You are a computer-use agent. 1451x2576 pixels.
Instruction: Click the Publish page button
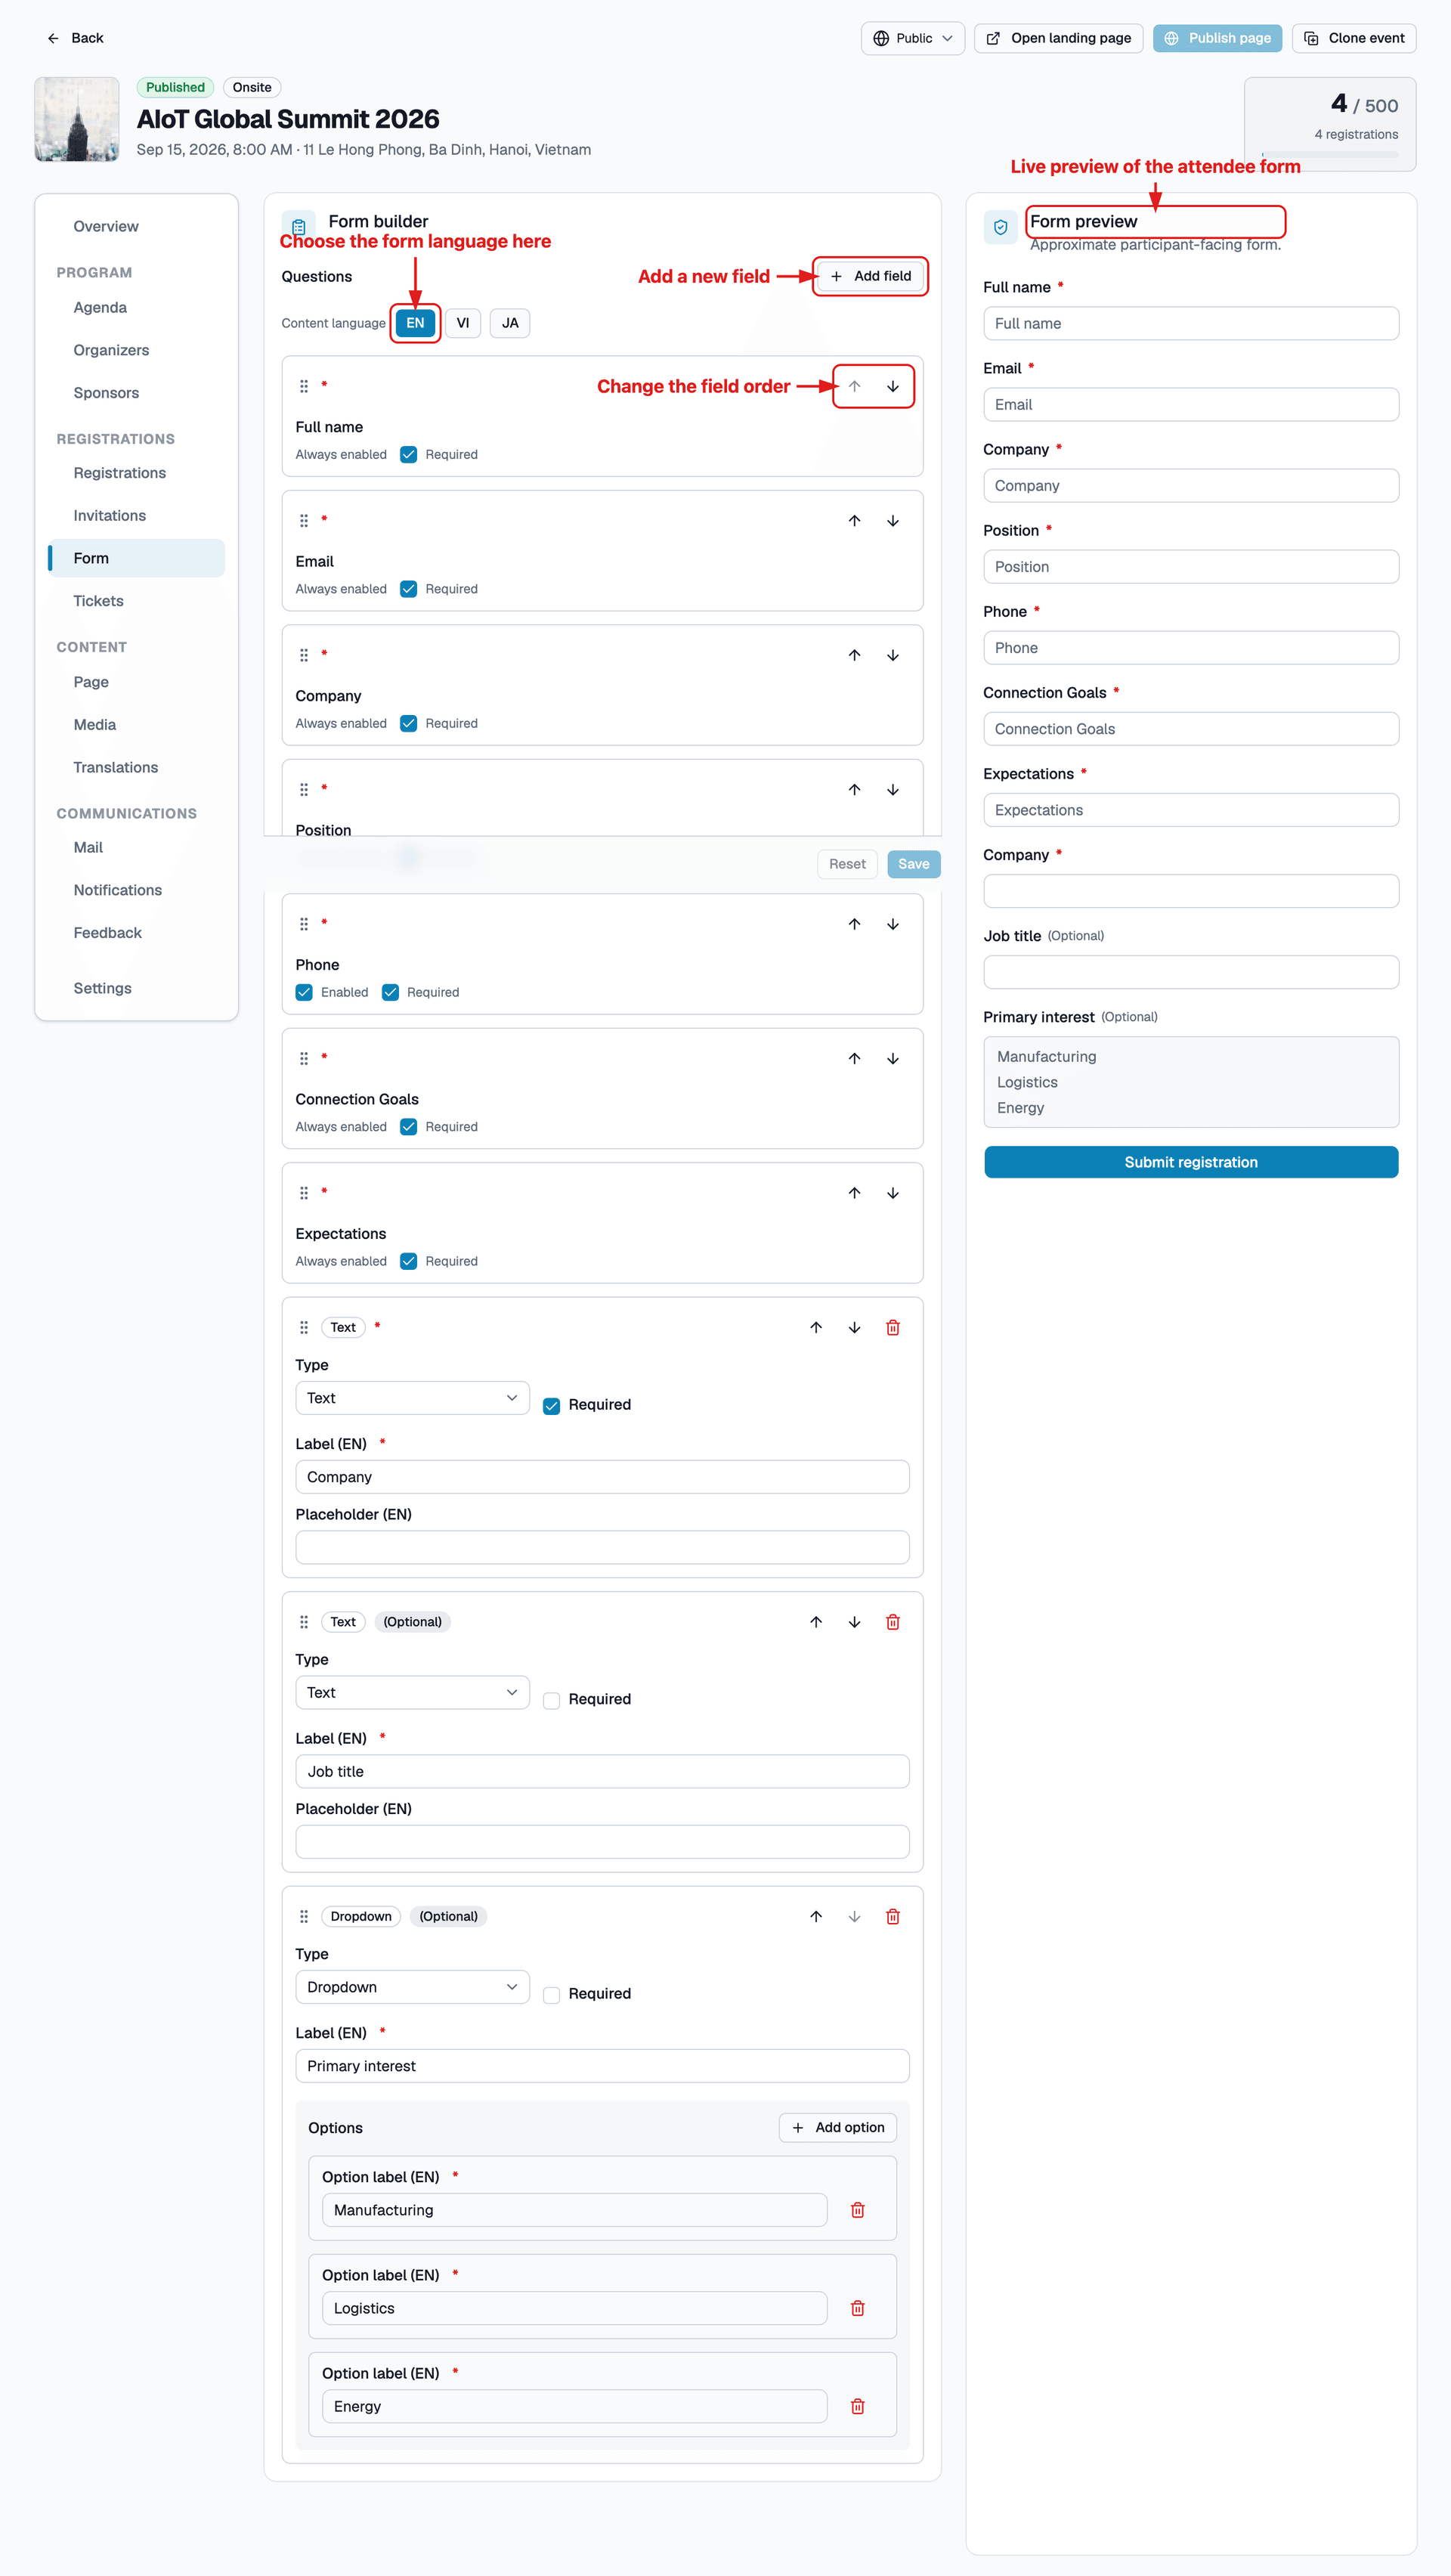(x=1217, y=38)
